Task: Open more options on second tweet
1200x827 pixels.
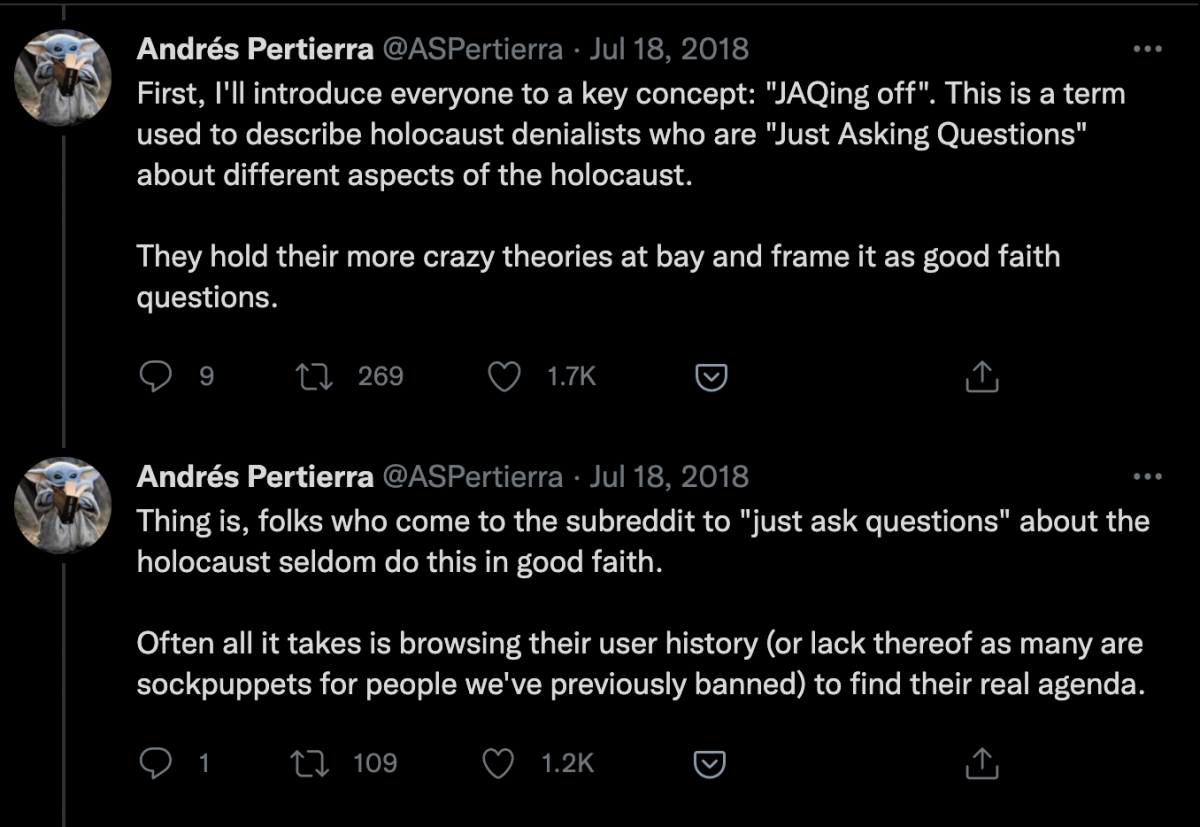Action: point(1146,477)
